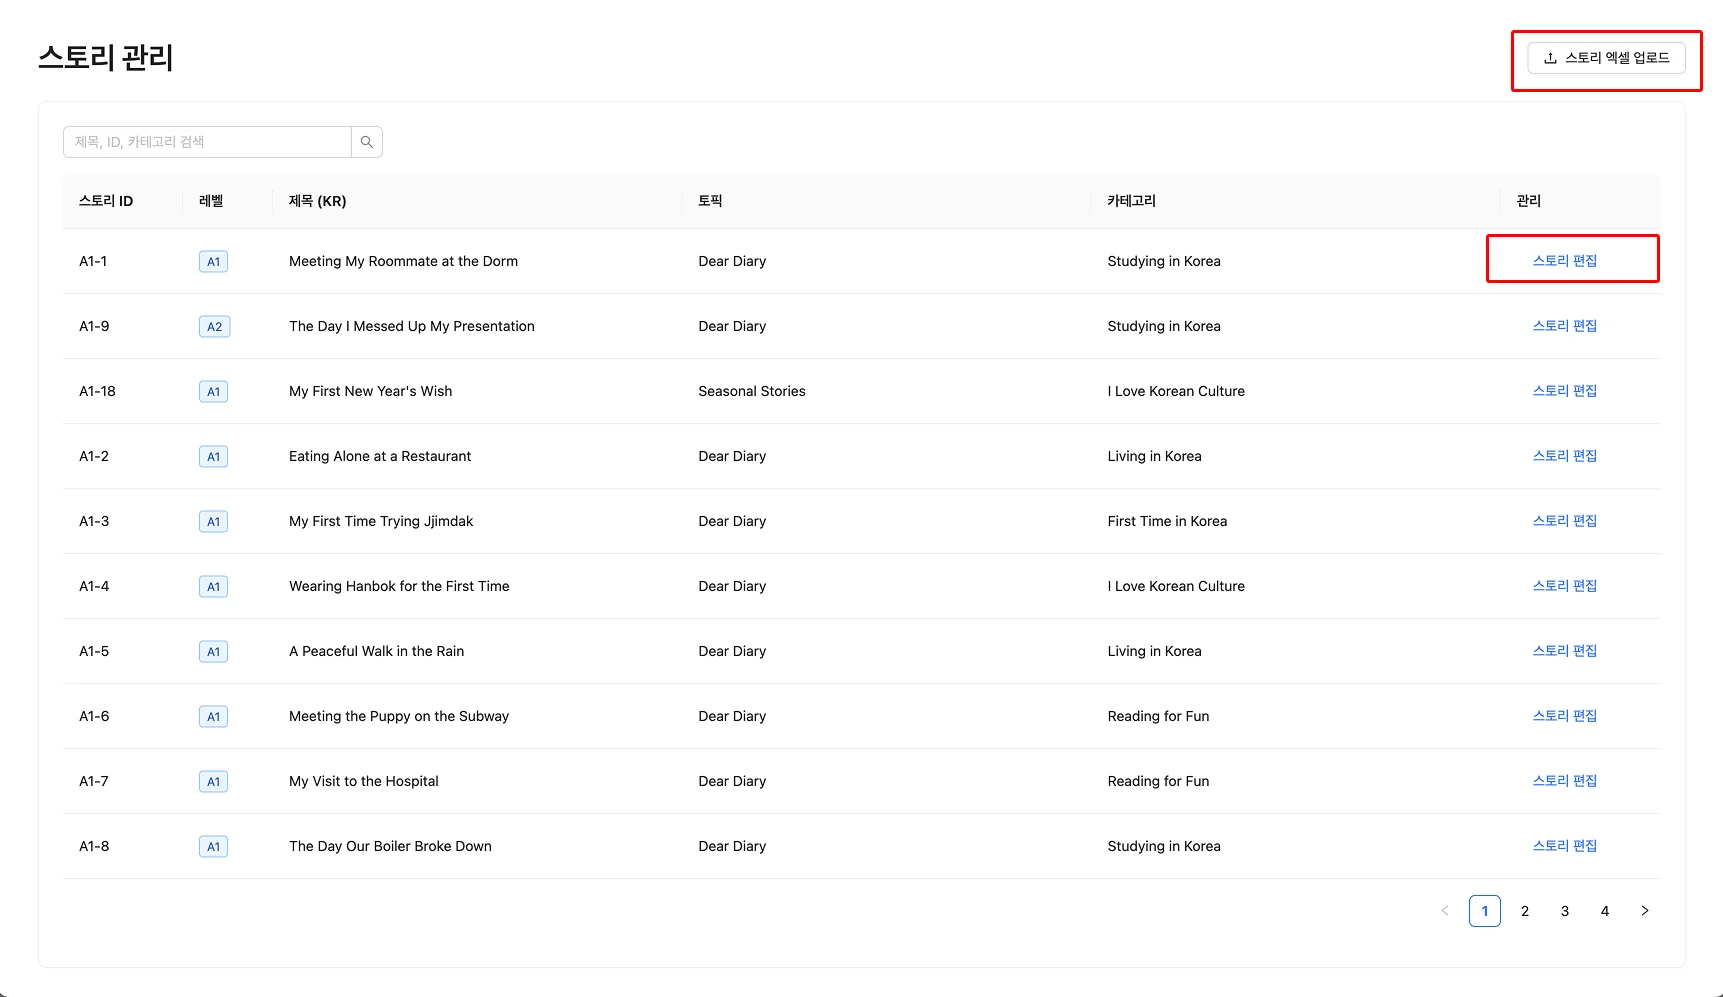This screenshot has height=997, width=1723.
Task: Select title A Peaceful Walk in the Rain
Action: tap(377, 651)
